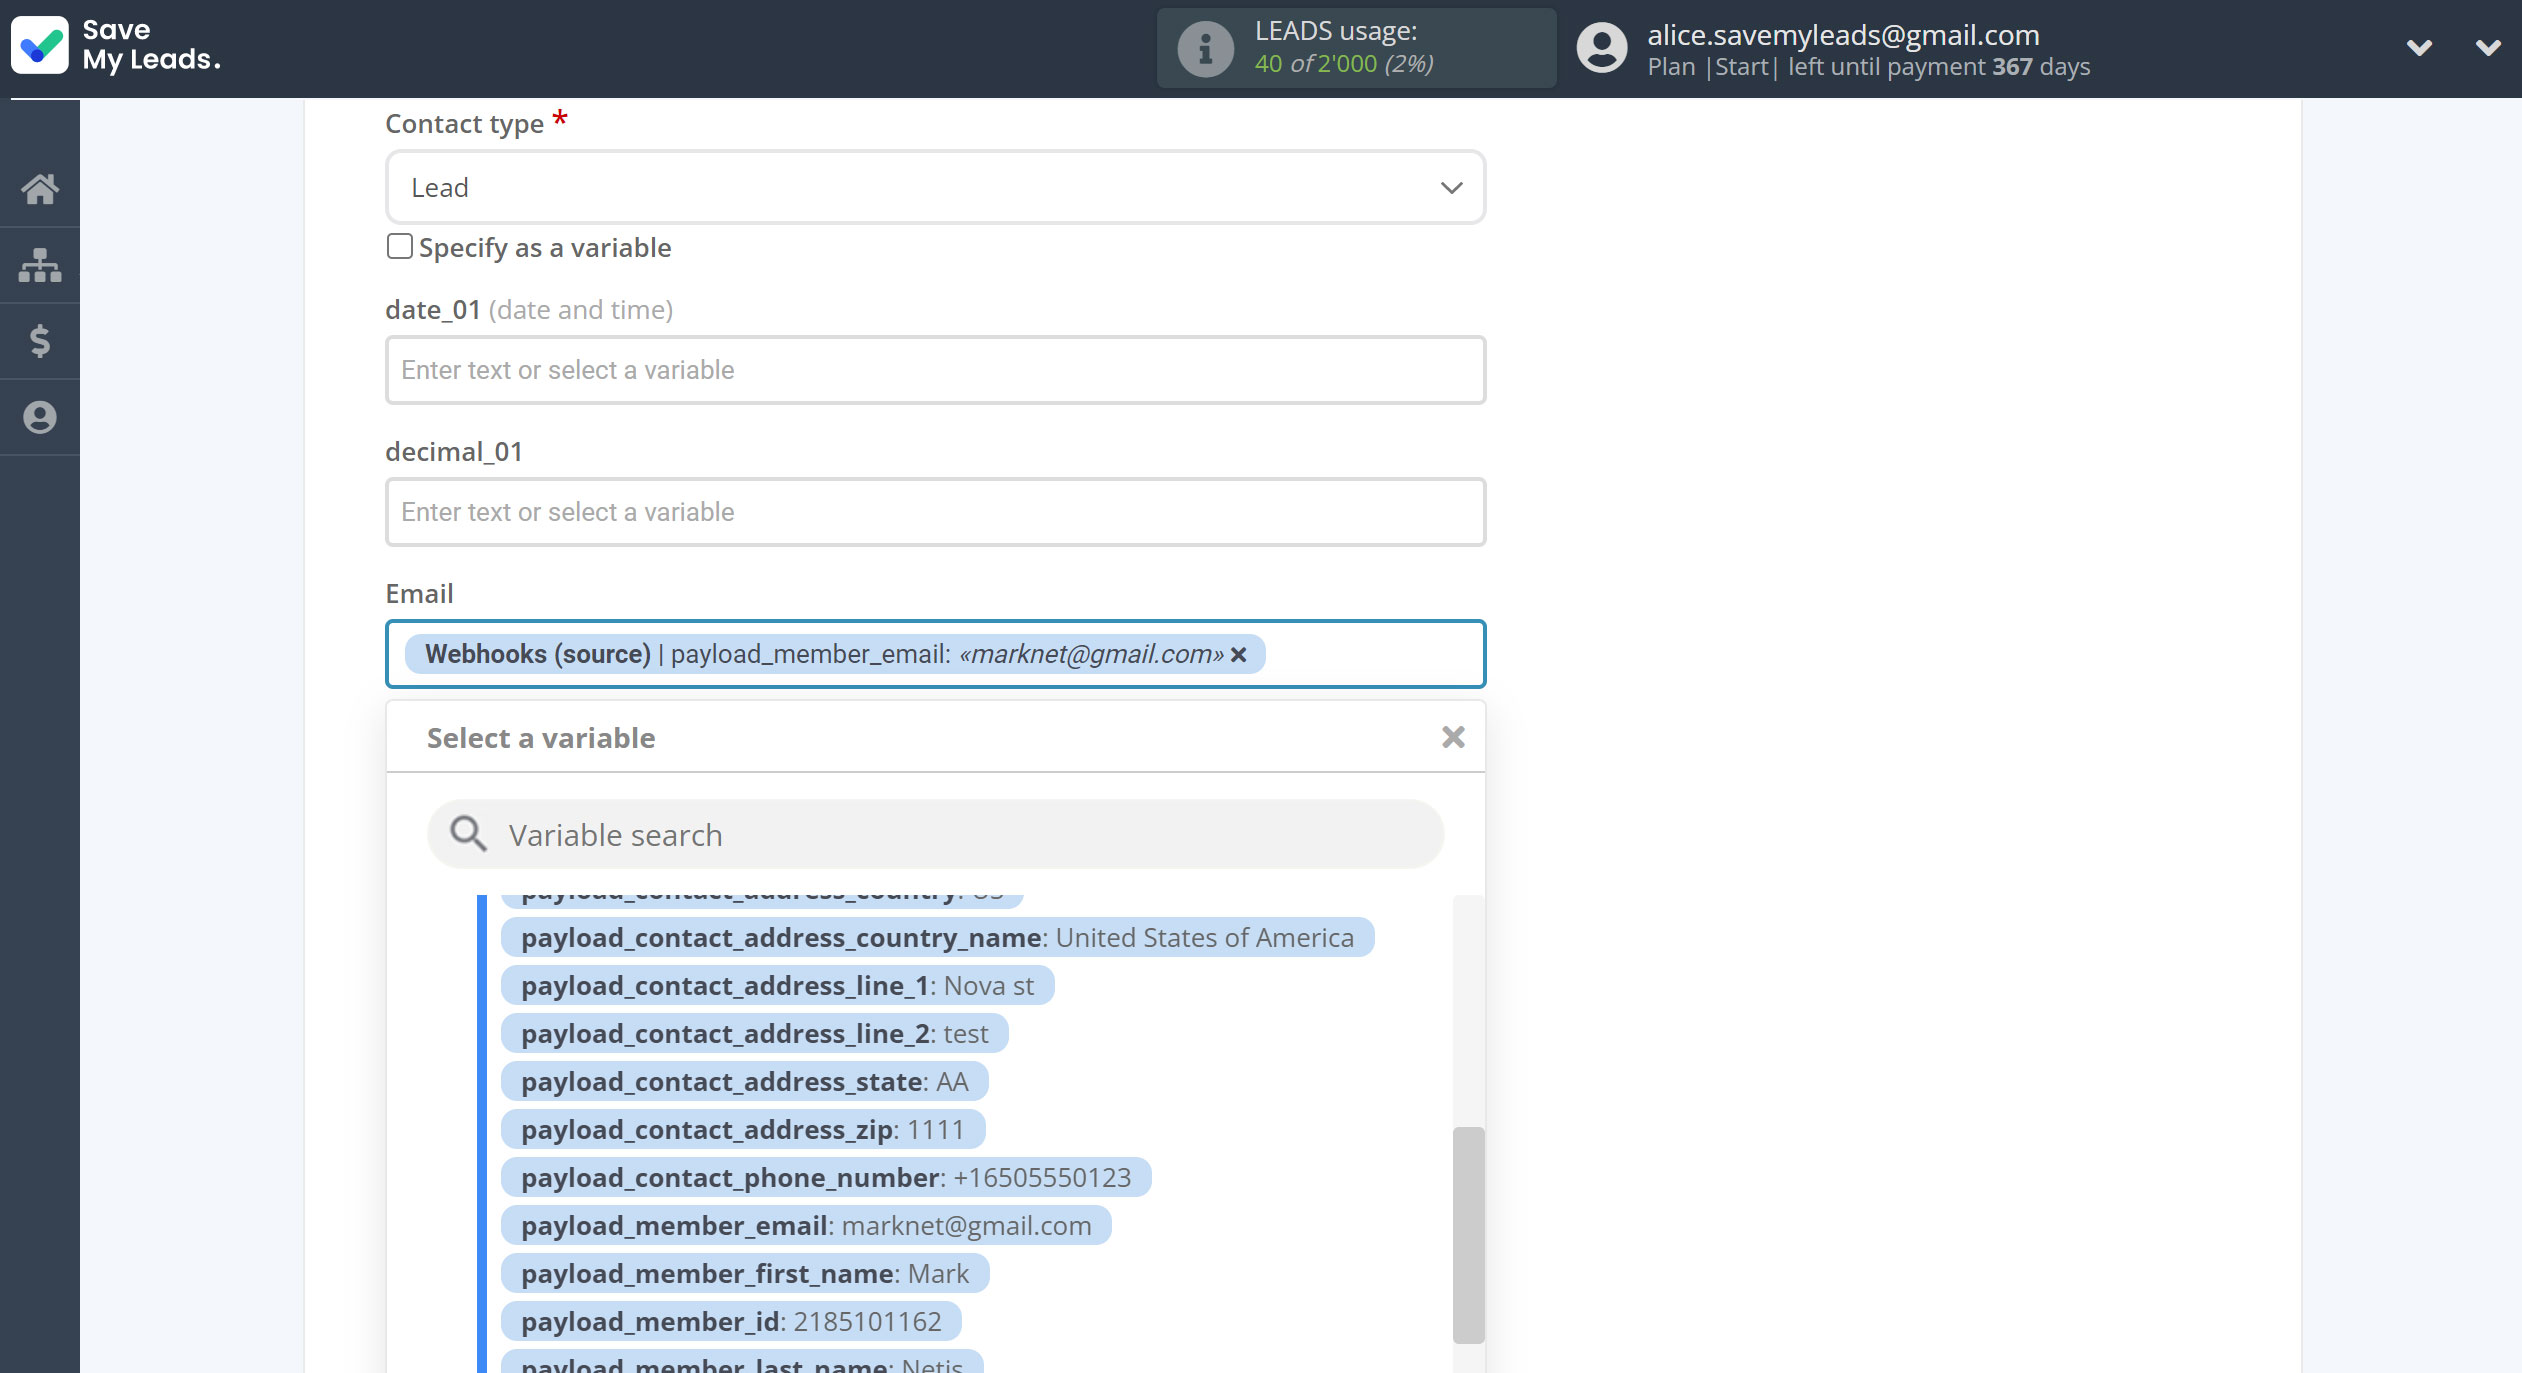Open the Save My Leads logo home
This screenshot has width=2522, height=1373.
pos(115,46)
